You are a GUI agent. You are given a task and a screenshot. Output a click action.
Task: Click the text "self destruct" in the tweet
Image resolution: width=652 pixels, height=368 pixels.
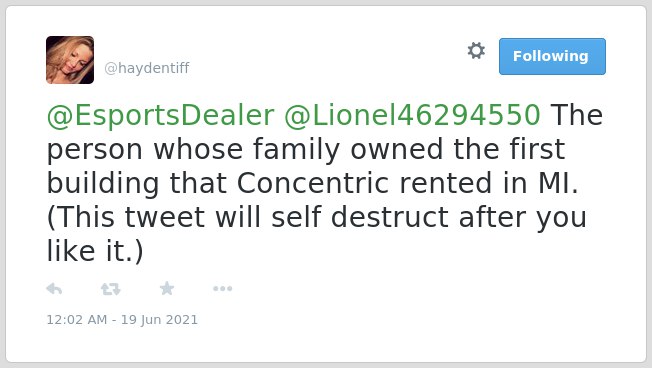pos(360,217)
